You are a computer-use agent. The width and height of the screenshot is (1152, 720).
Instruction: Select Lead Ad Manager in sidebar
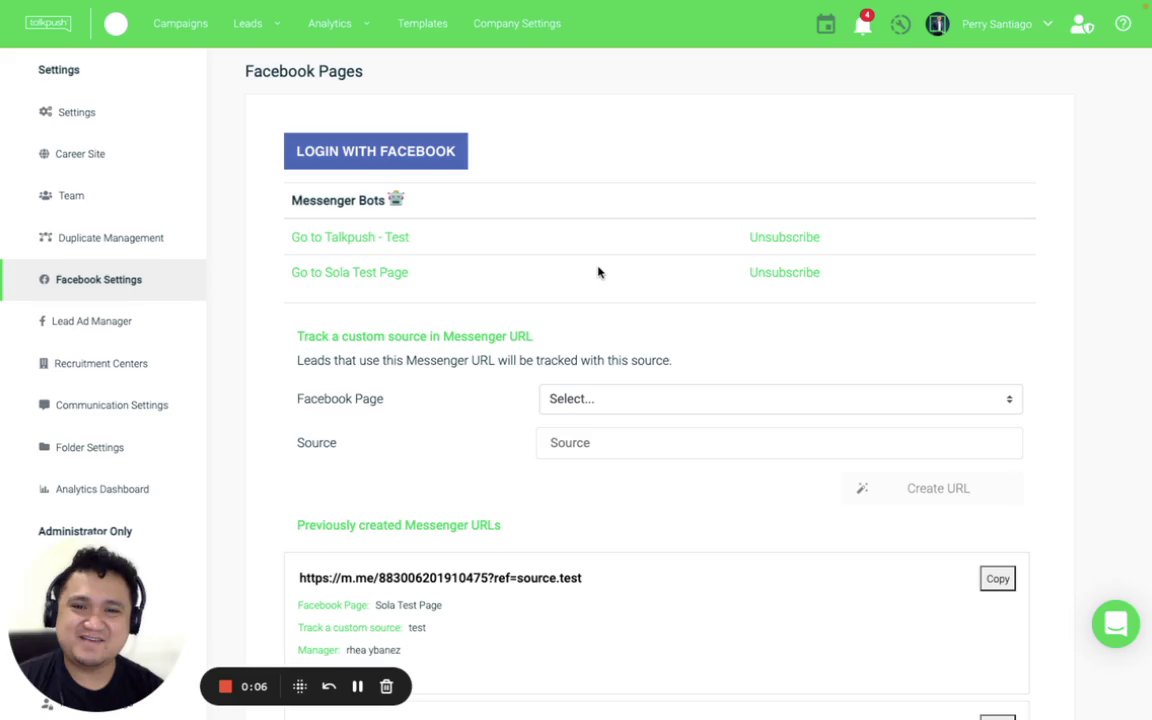pyautogui.click(x=92, y=321)
